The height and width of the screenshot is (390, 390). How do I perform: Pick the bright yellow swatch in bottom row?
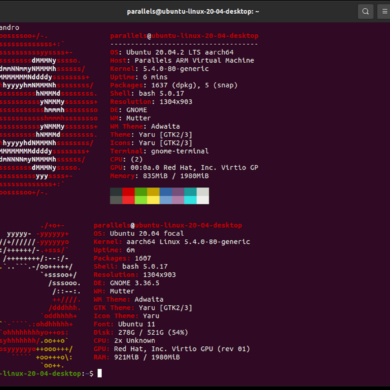pyautogui.click(x=153, y=200)
